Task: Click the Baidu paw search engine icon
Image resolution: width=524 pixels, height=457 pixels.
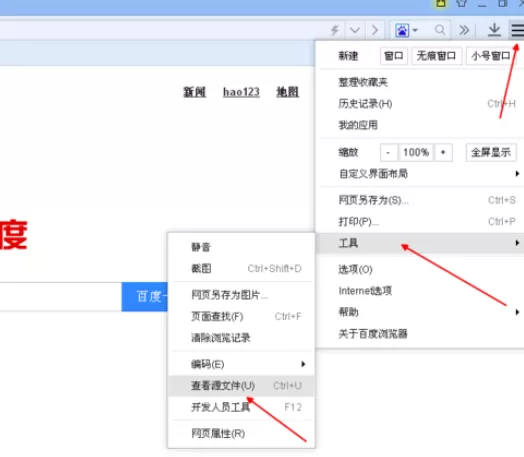Action: click(x=402, y=30)
